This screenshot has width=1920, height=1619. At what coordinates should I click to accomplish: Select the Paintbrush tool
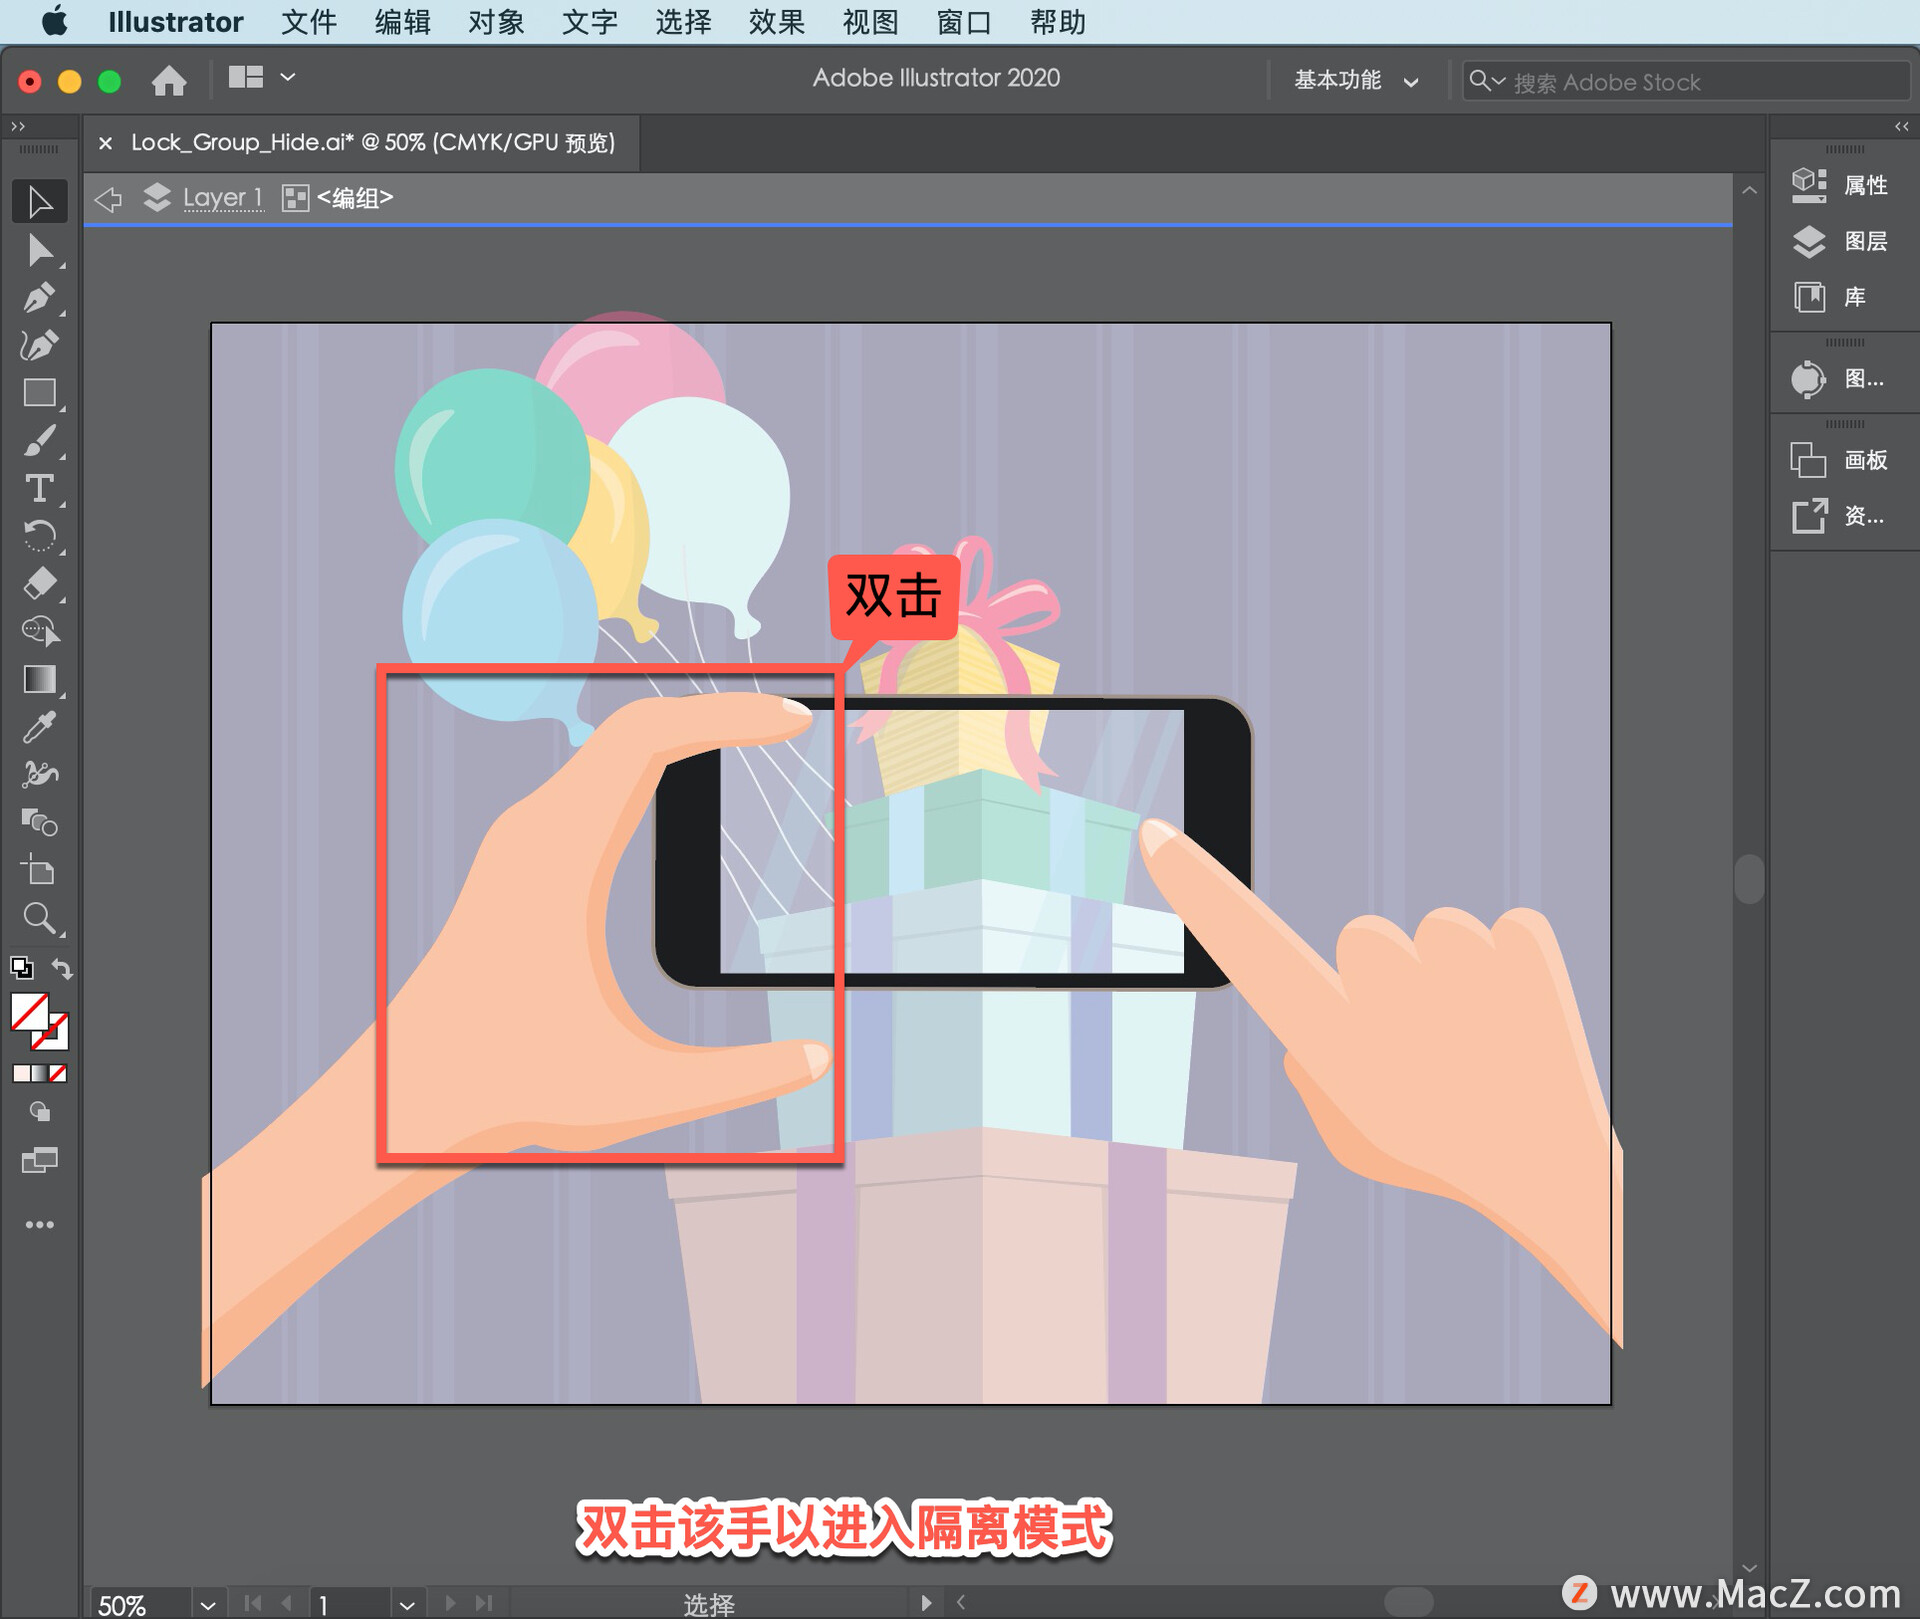tap(40, 441)
